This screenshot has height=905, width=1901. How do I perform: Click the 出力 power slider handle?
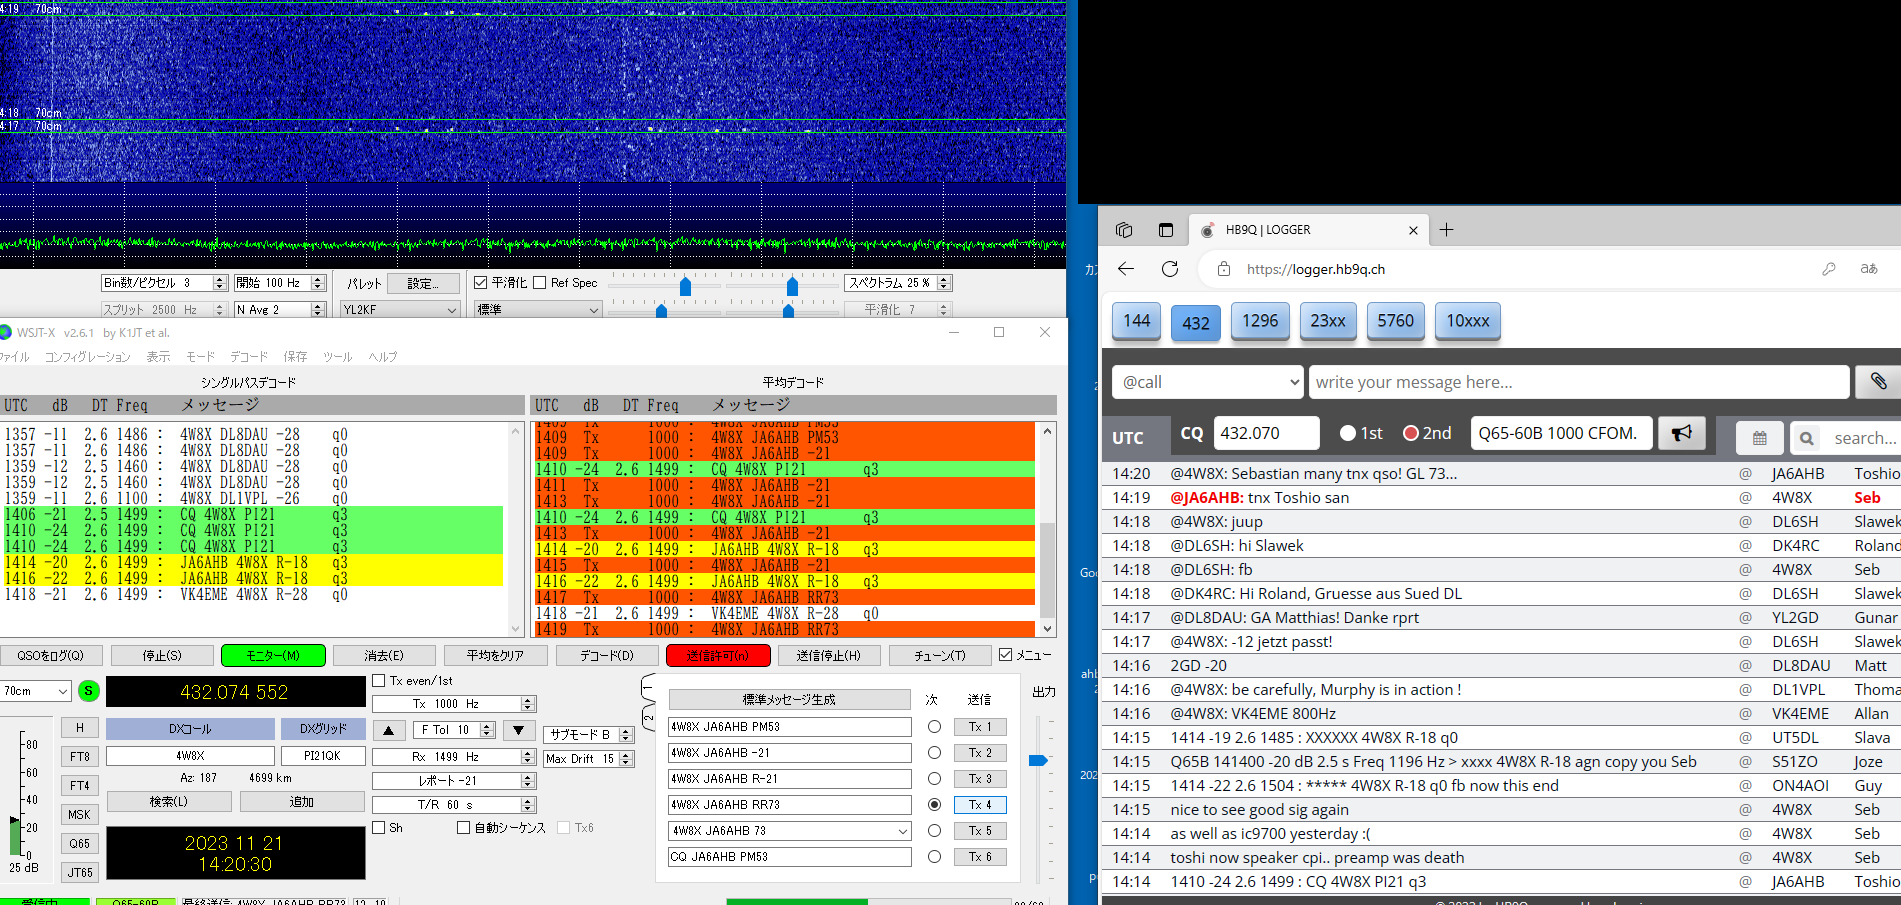click(x=1038, y=761)
